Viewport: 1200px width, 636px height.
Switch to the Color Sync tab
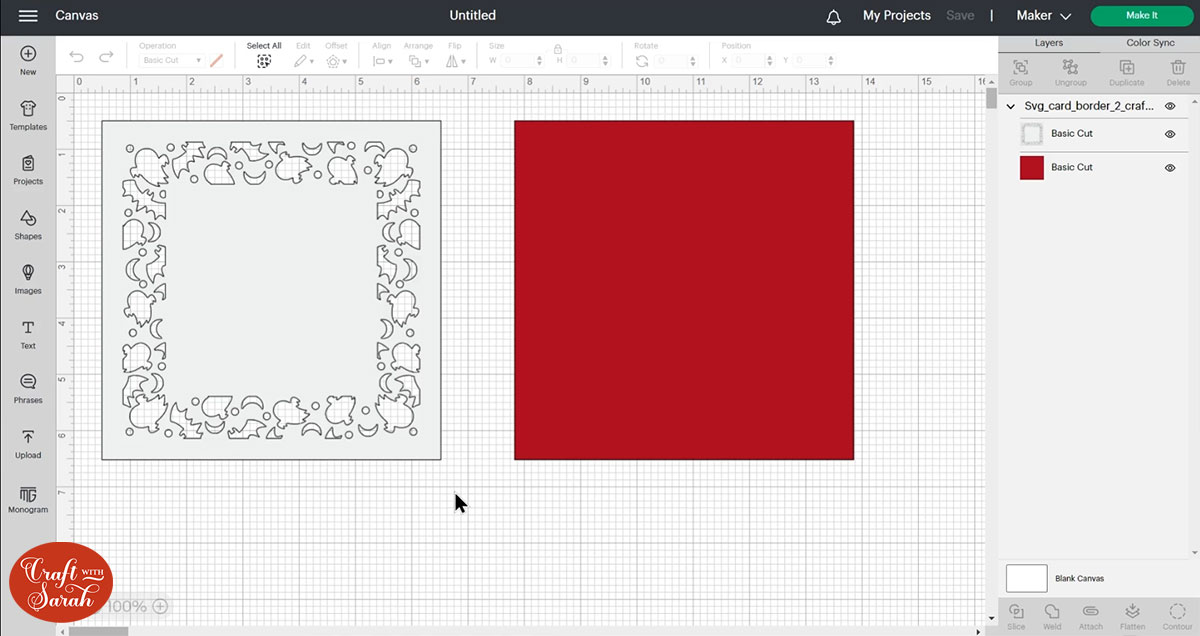click(x=1150, y=43)
